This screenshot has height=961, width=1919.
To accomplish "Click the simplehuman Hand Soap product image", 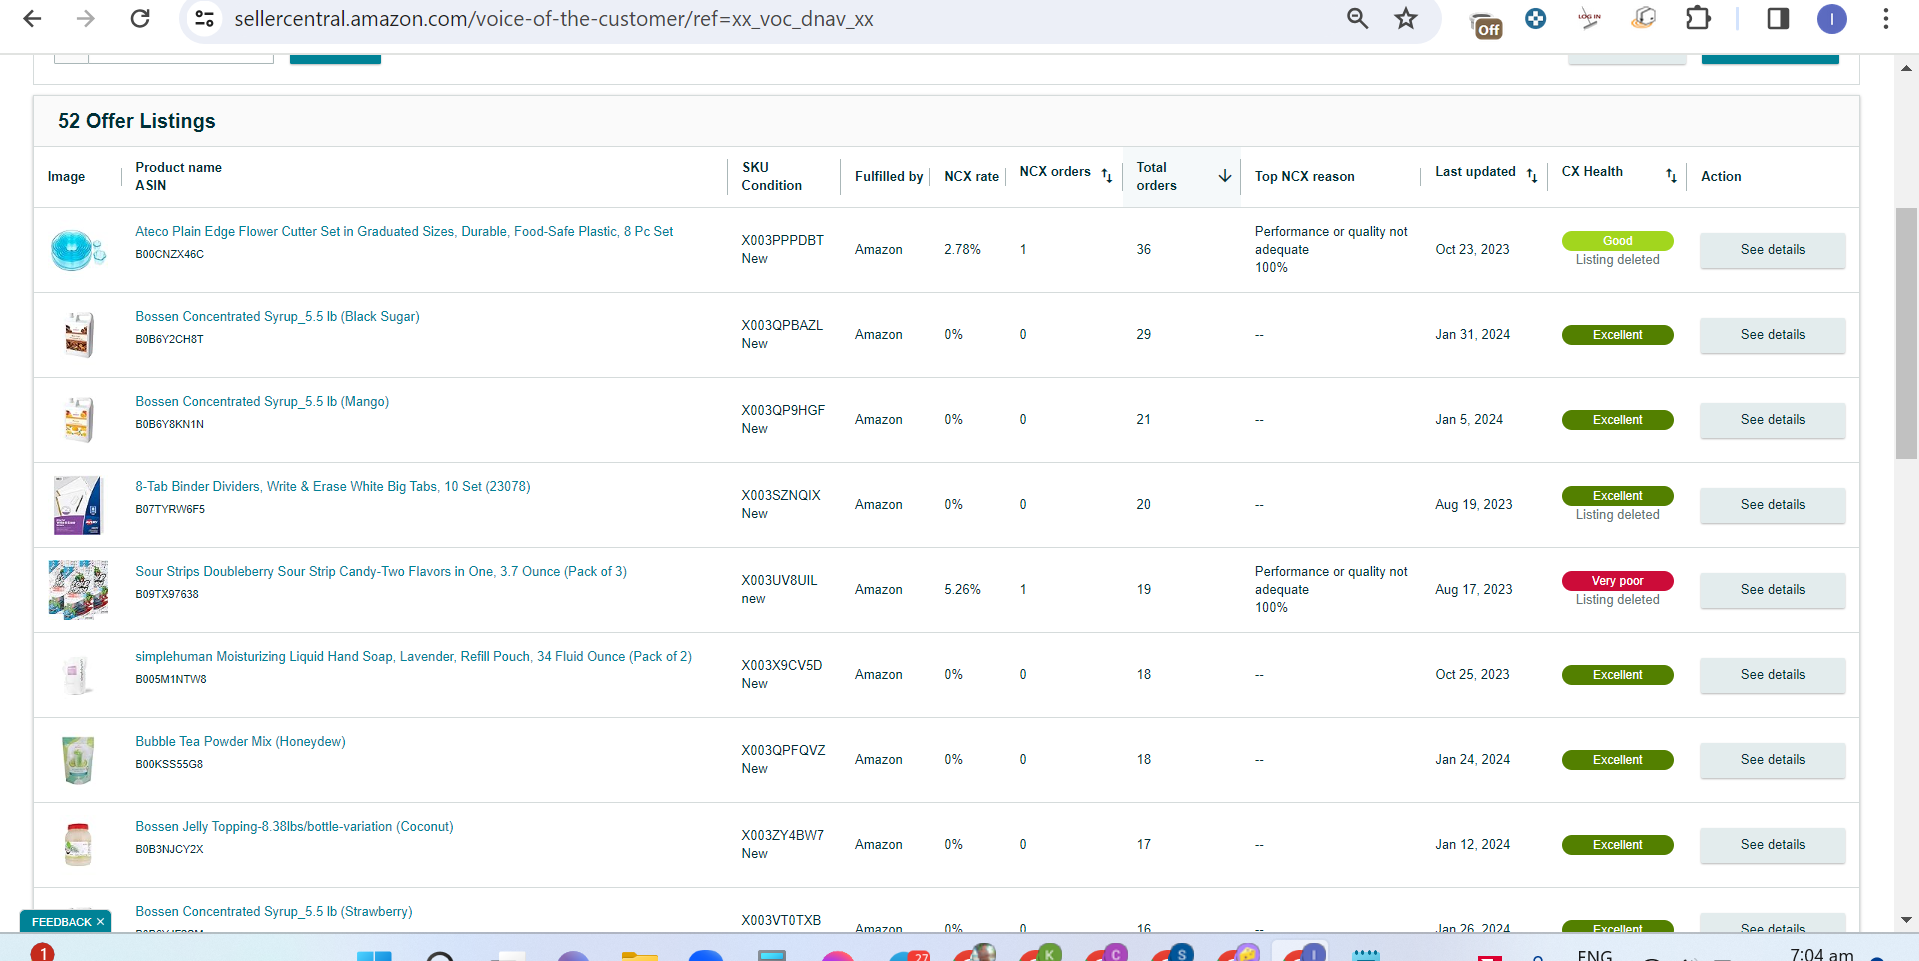I will (78, 675).
